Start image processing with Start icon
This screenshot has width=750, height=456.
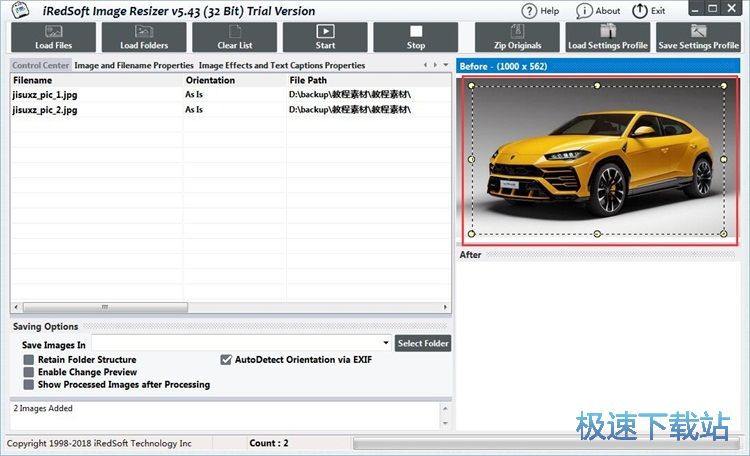(325, 37)
